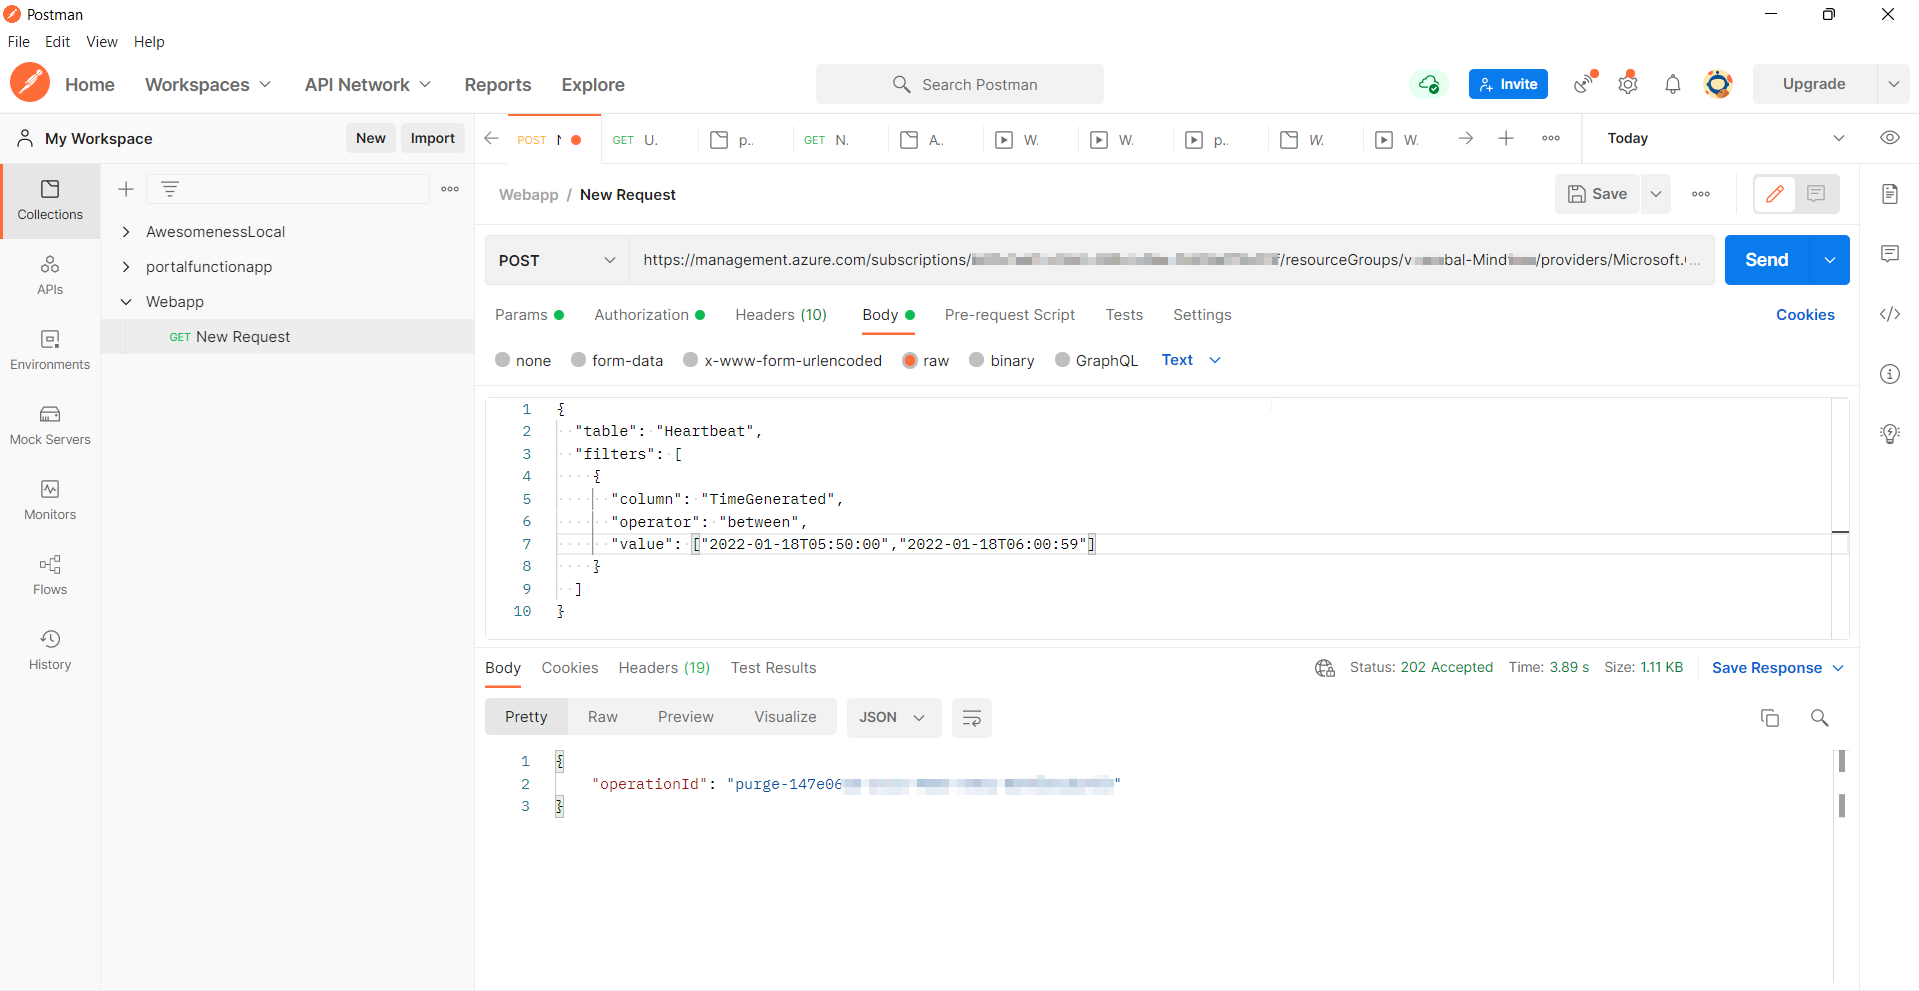This screenshot has width=1919, height=991.
Task: Open the Upgrade dropdown arrow
Action: point(1893,84)
